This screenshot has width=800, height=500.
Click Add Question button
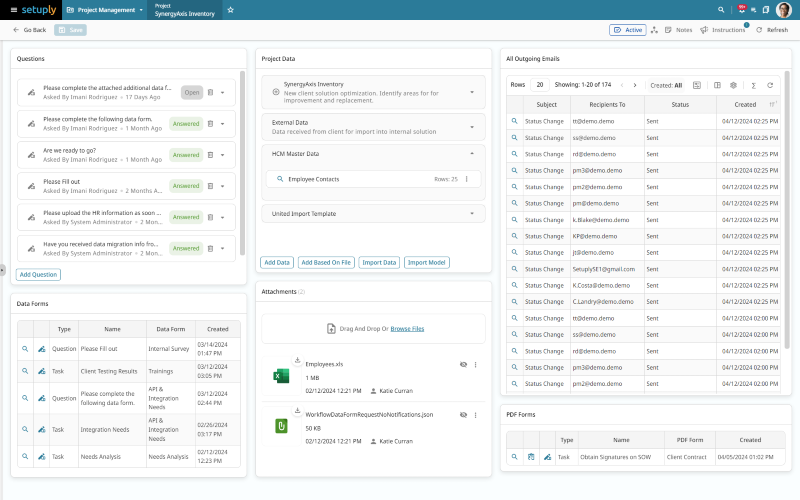[38, 274]
